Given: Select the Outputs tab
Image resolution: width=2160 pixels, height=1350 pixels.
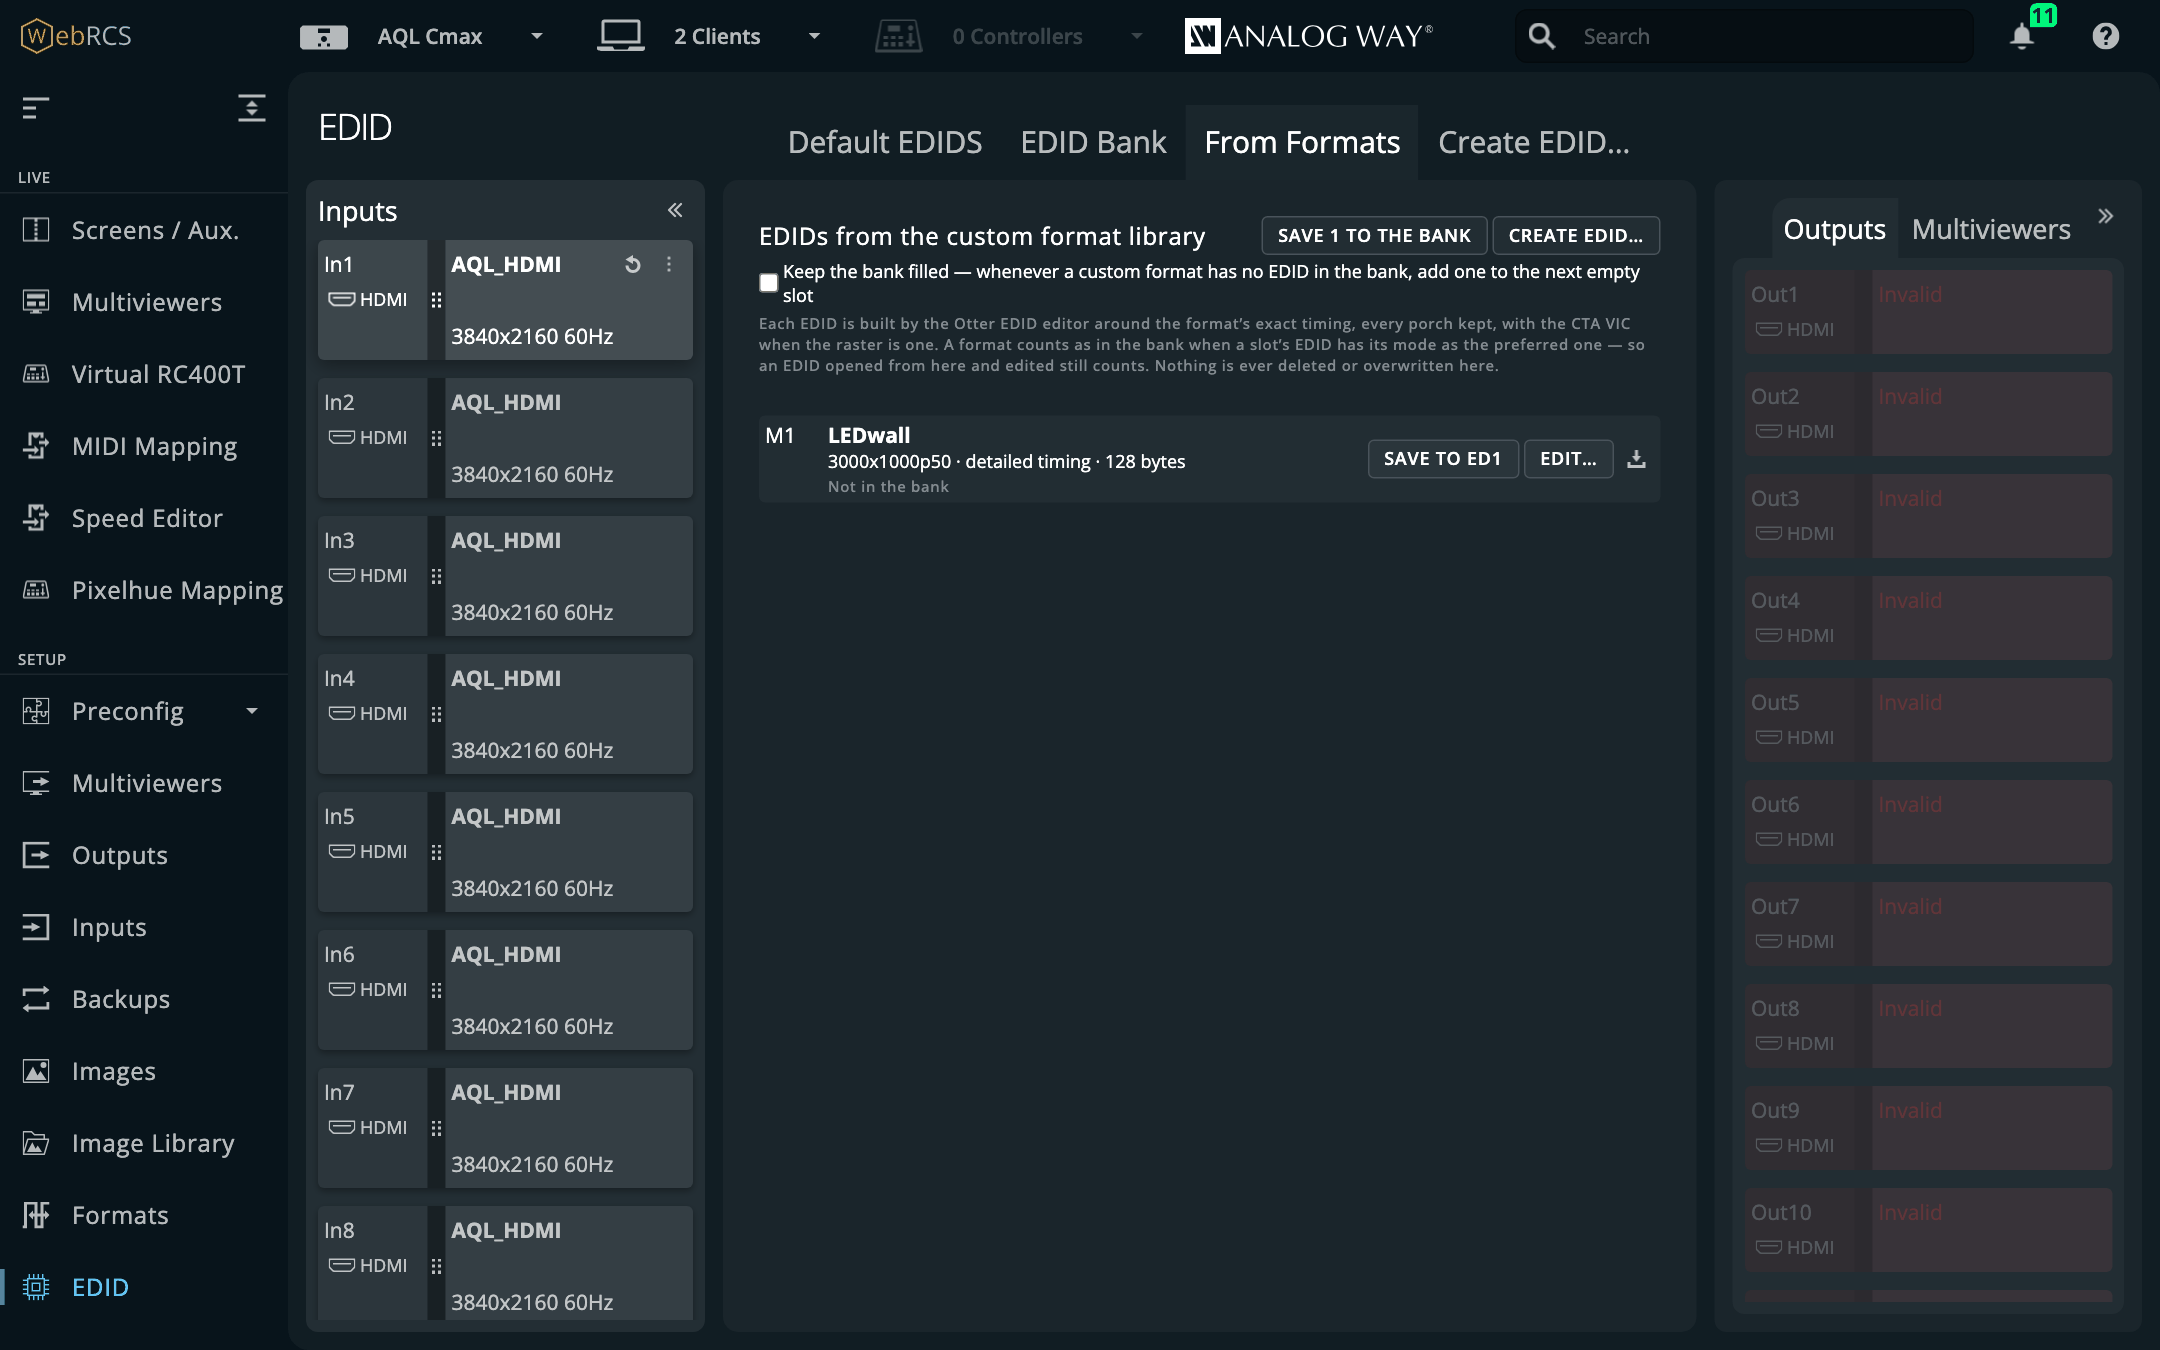Looking at the screenshot, I should pos(1834,229).
